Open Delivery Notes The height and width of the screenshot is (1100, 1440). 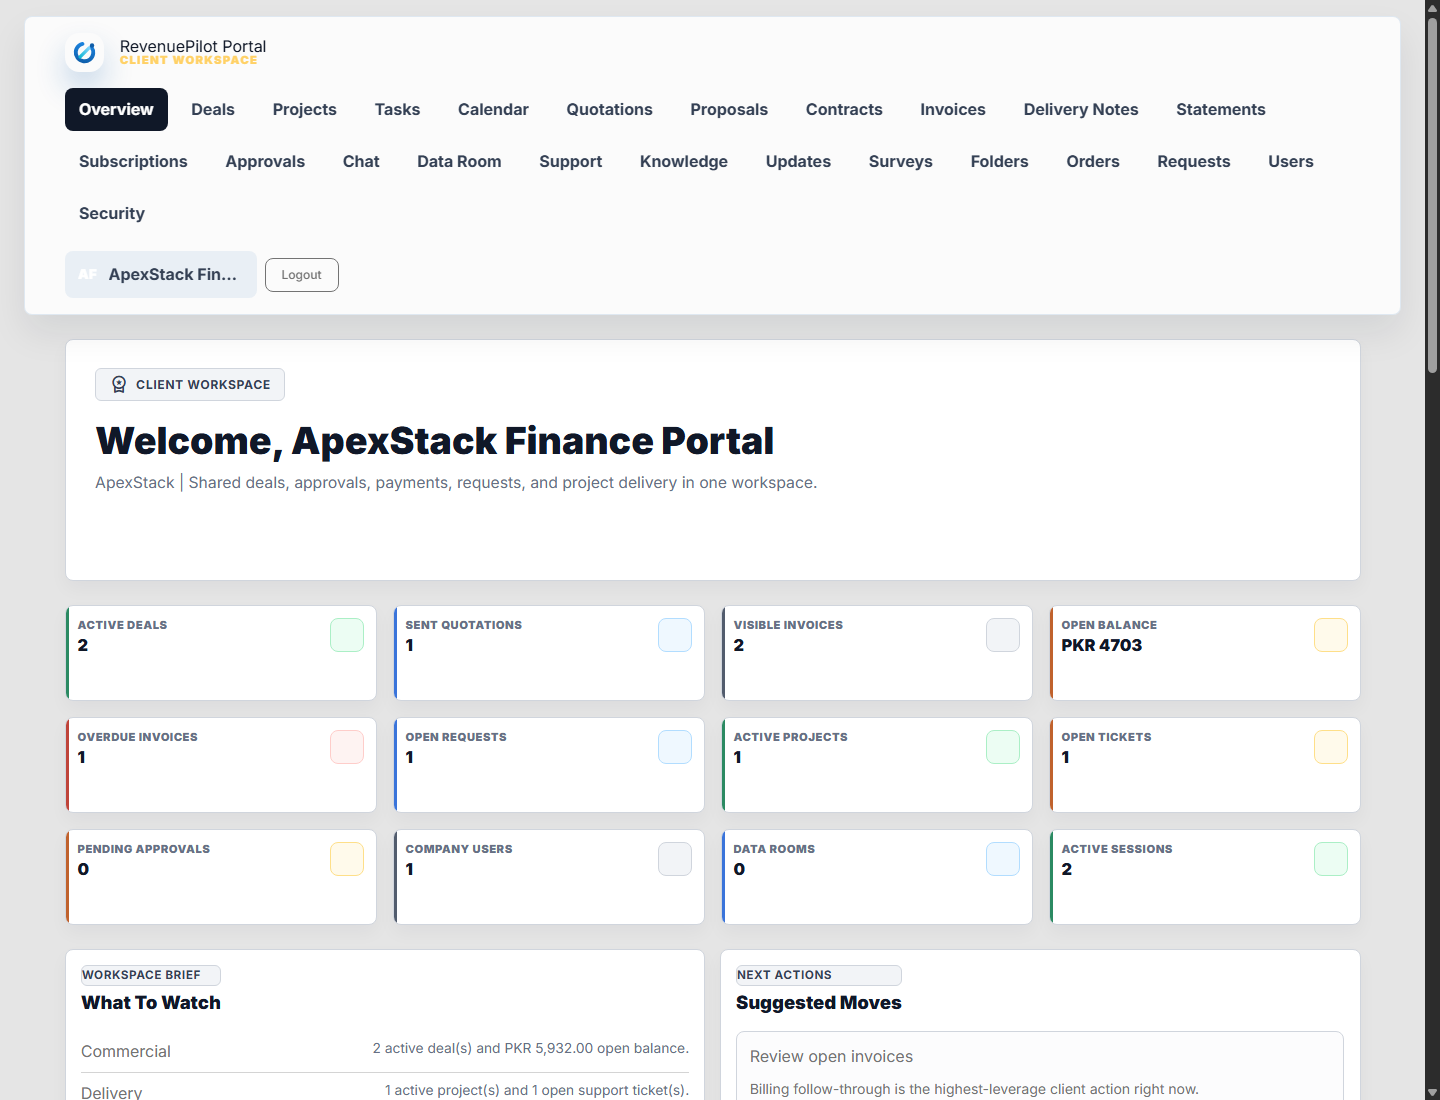point(1081,110)
